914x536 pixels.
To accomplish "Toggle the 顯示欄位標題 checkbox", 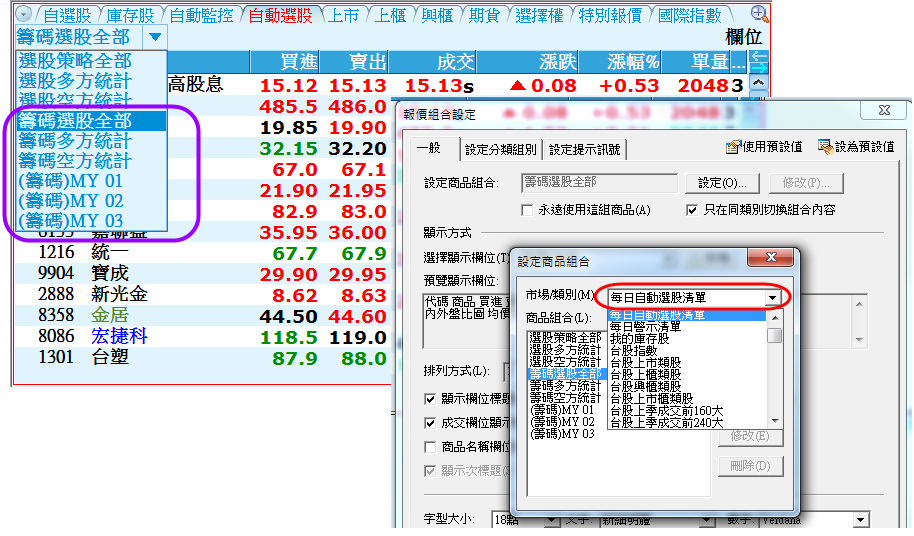I will [431, 398].
